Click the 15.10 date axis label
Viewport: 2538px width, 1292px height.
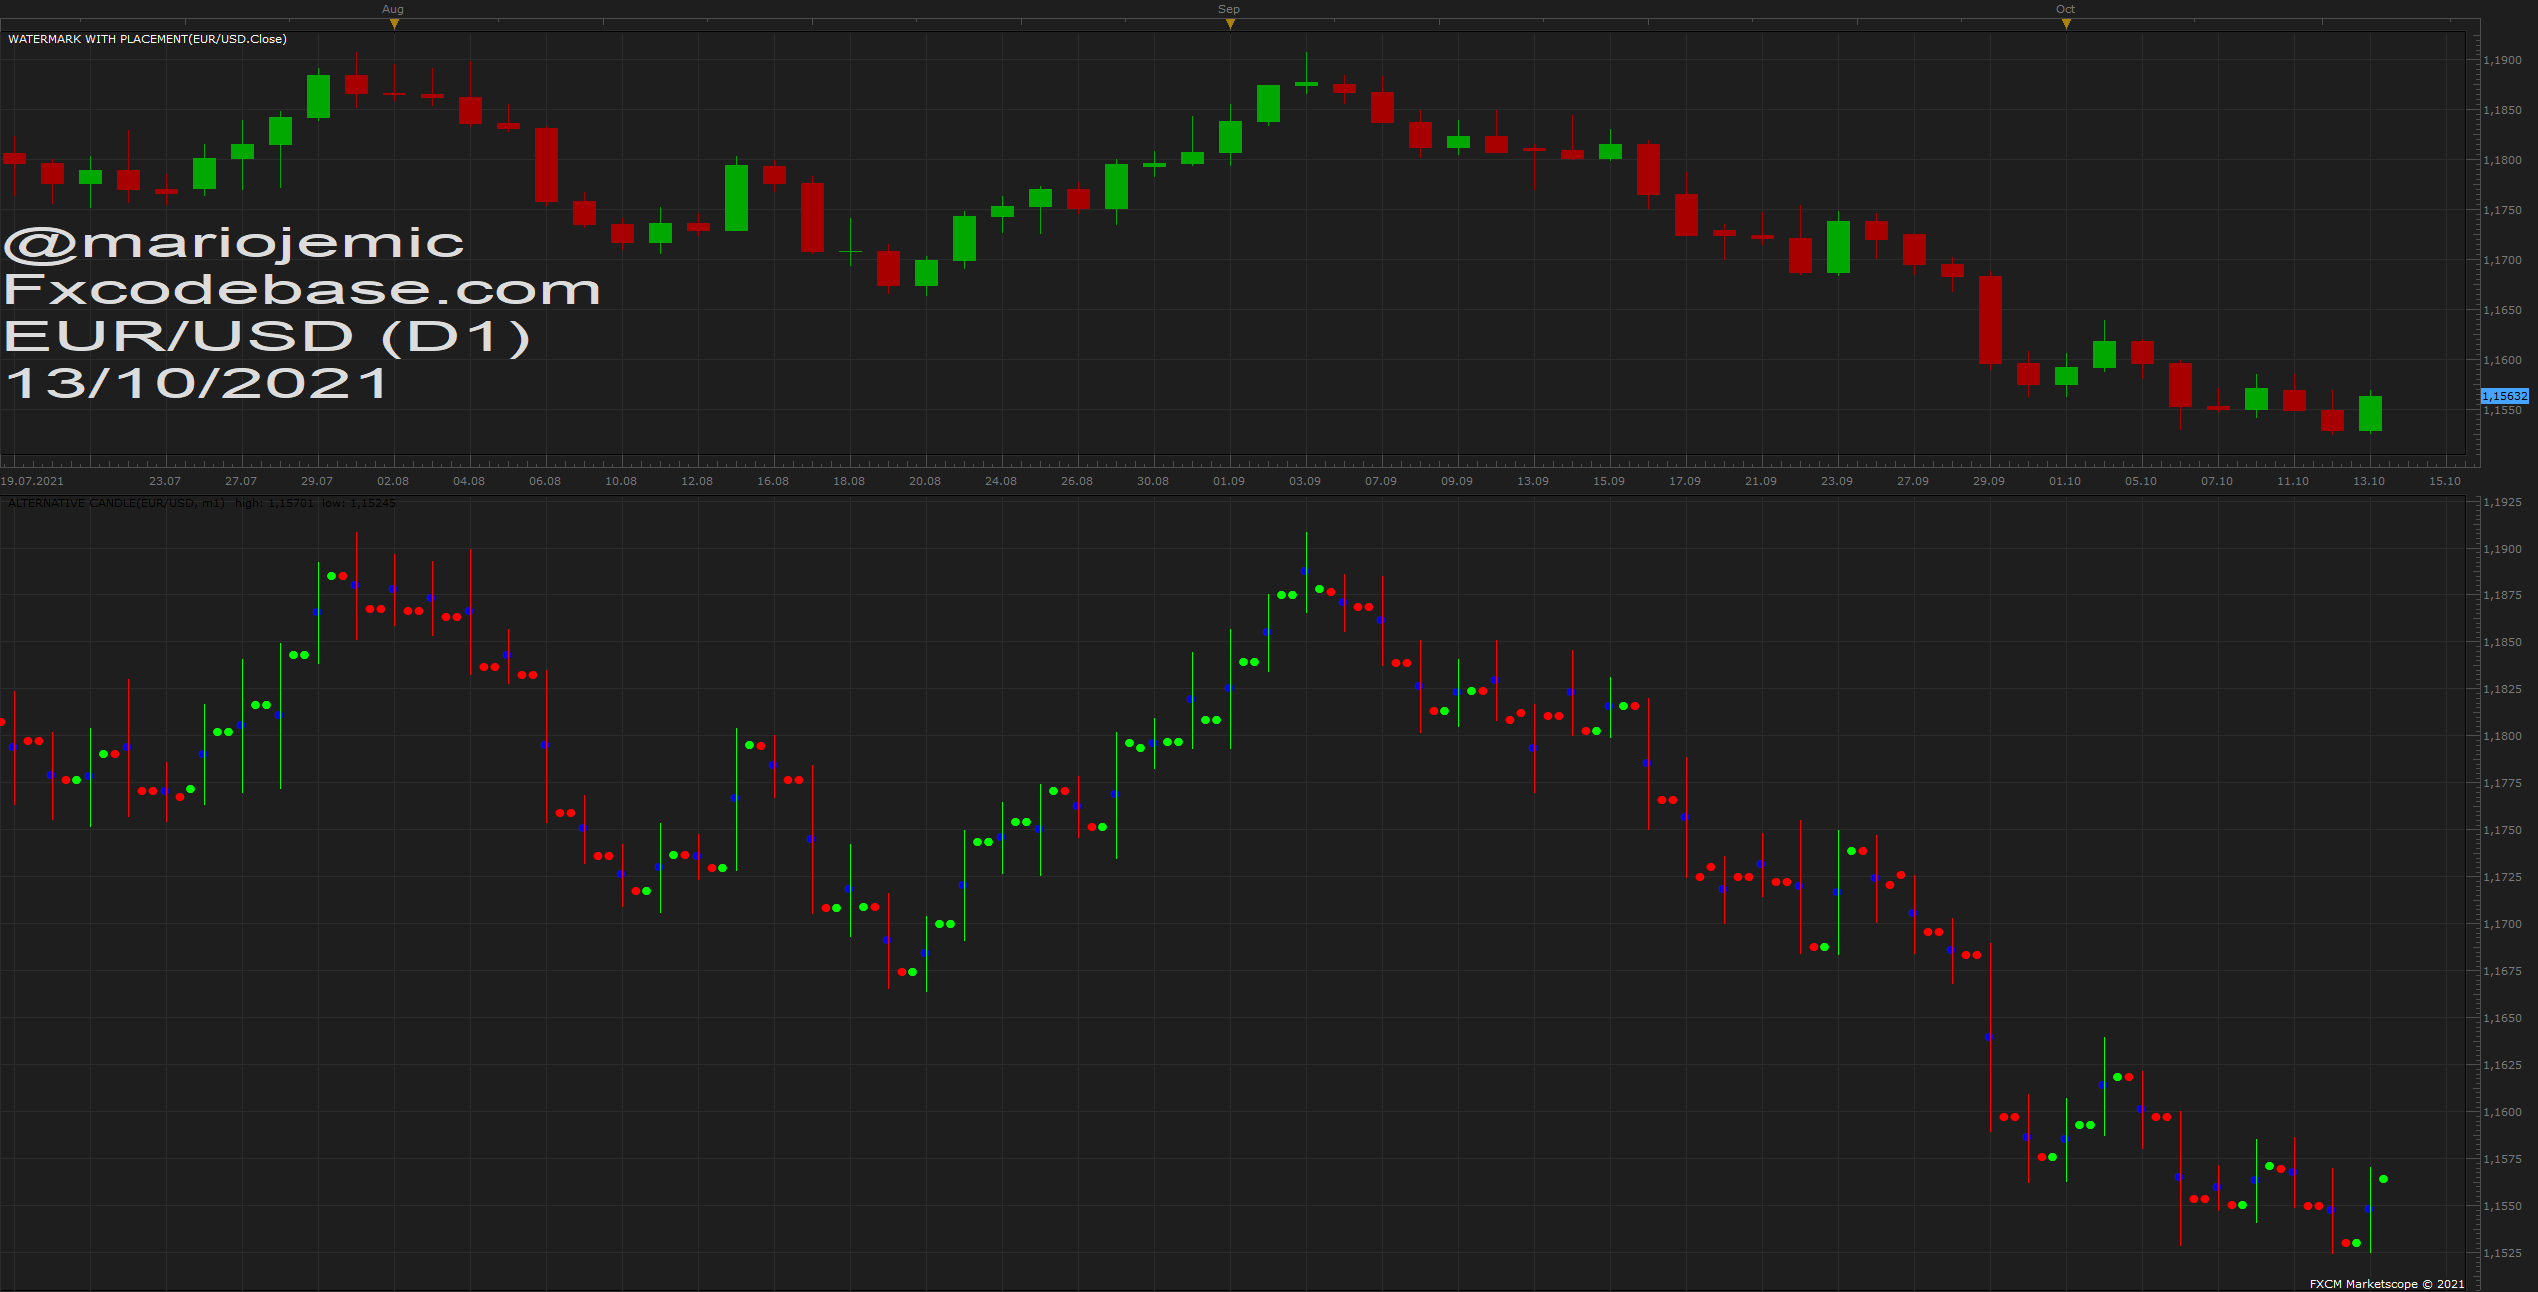[x=2445, y=481]
